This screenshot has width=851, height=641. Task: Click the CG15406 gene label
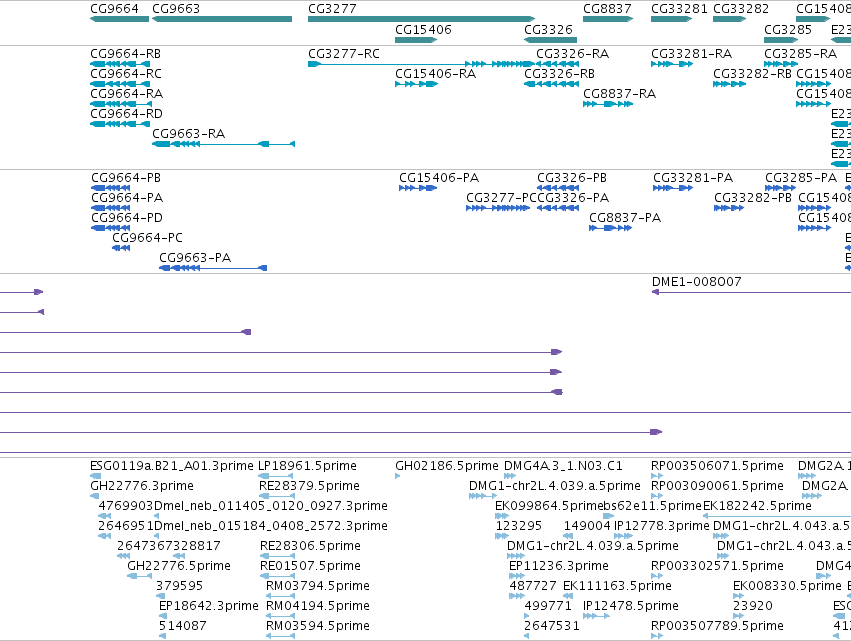[423, 29]
